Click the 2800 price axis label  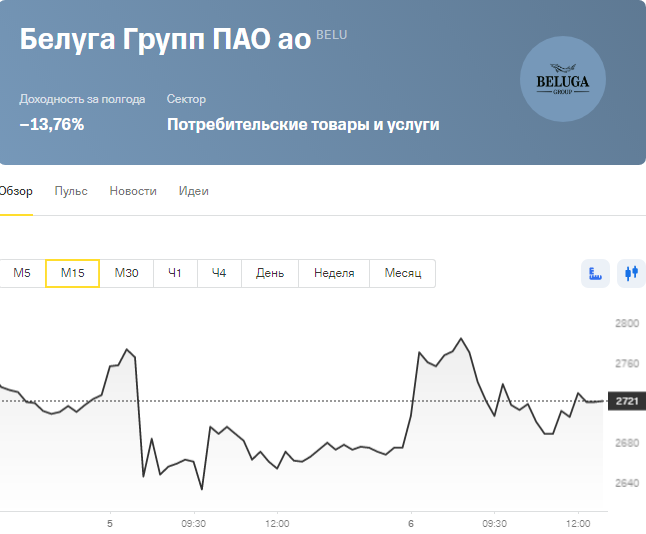tap(627, 323)
